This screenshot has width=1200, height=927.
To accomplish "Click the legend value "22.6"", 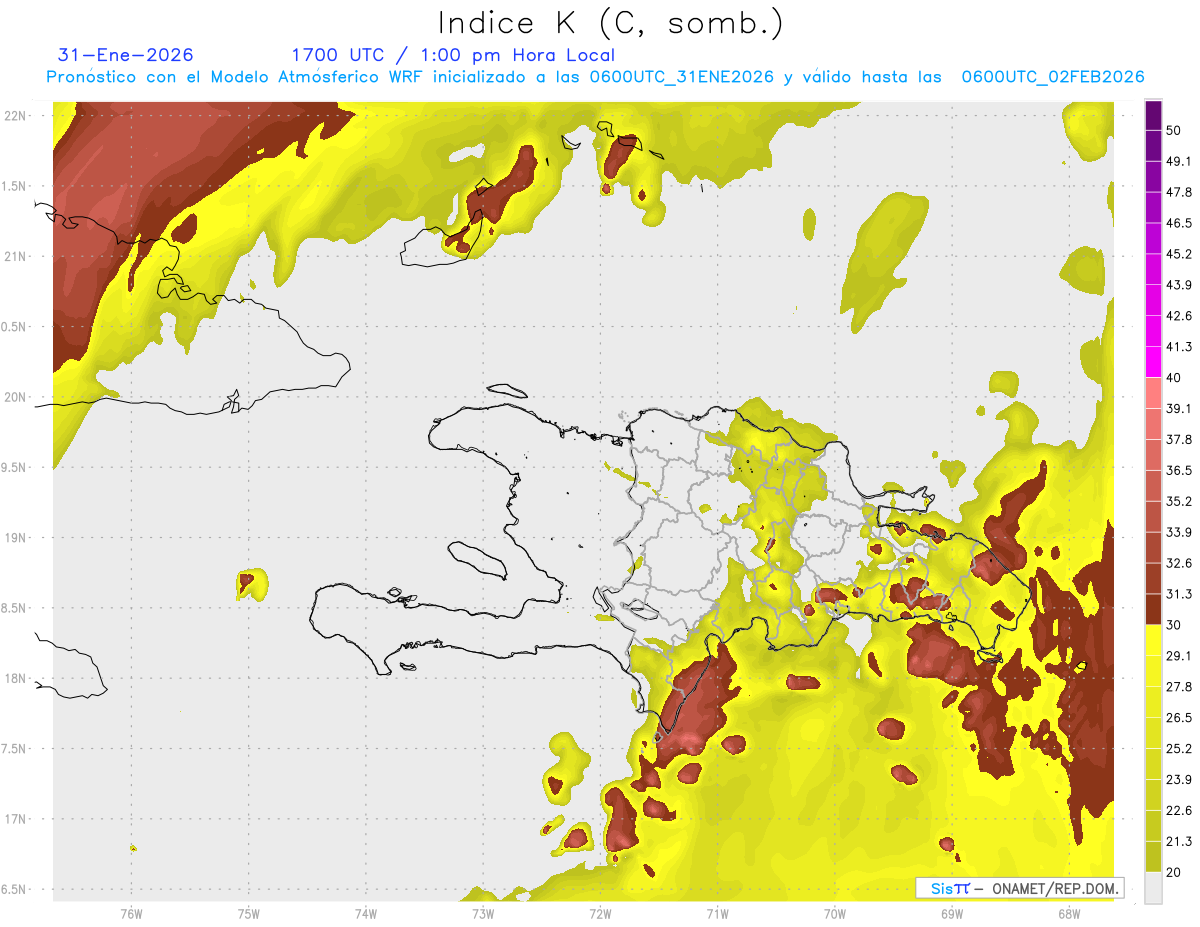I will pos(1179,811).
